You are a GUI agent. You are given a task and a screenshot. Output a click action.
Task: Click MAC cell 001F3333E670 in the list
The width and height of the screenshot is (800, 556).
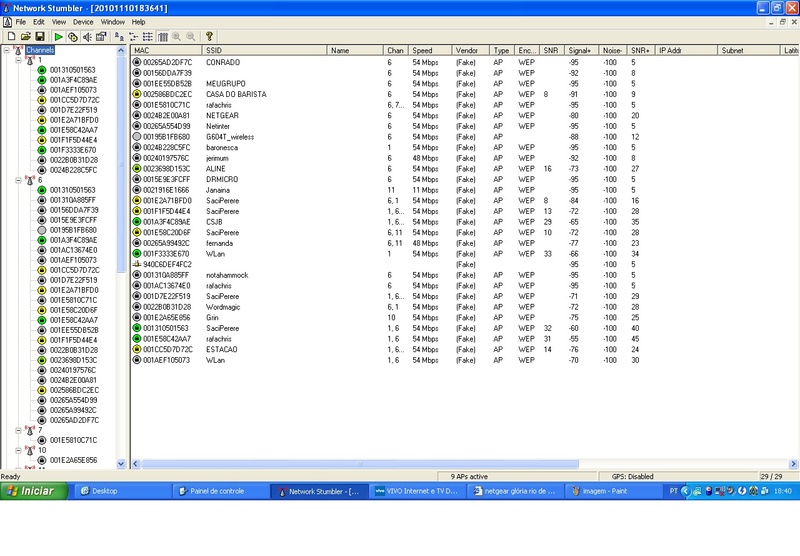click(166, 254)
